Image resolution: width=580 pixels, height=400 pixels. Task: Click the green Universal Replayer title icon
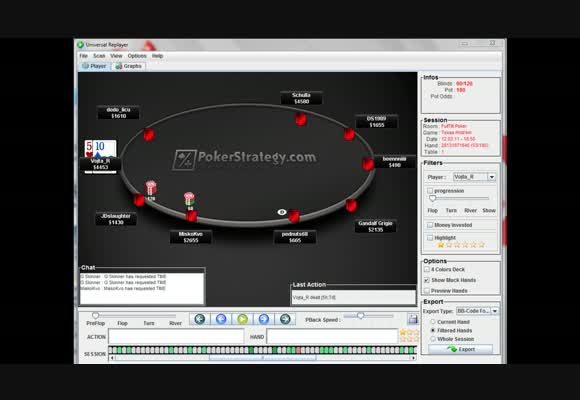pyautogui.click(x=80, y=45)
